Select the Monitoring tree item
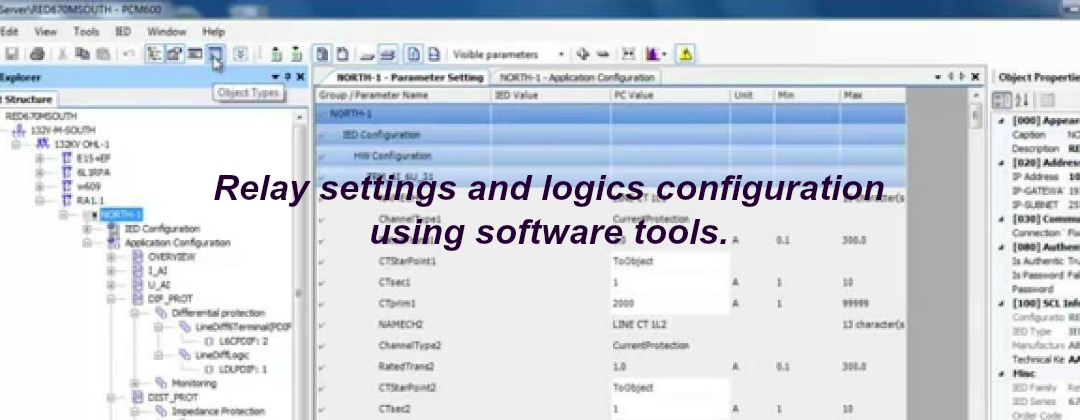The width and height of the screenshot is (1080, 420). [x=194, y=383]
